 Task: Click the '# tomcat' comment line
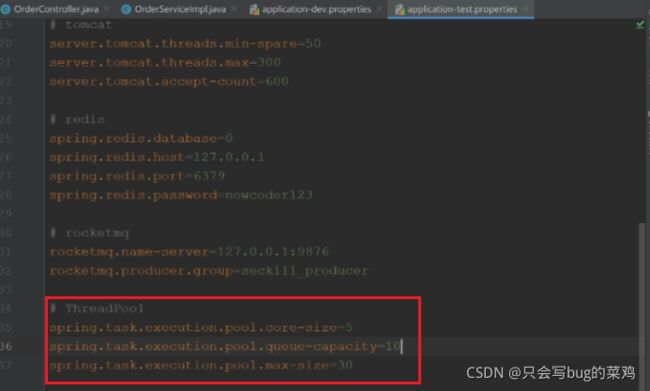coord(81,25)
